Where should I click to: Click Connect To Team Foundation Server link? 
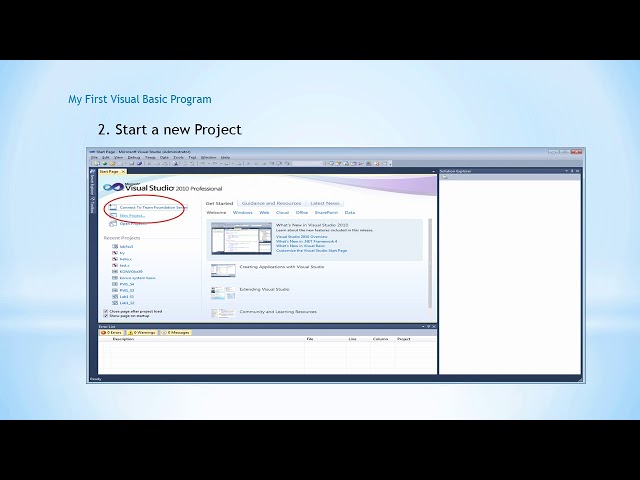point(153,207)
